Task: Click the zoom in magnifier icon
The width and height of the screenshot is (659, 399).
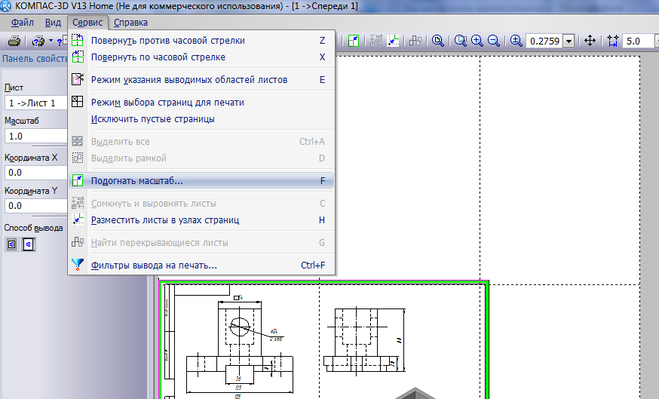Action: (x=477, y=41)
